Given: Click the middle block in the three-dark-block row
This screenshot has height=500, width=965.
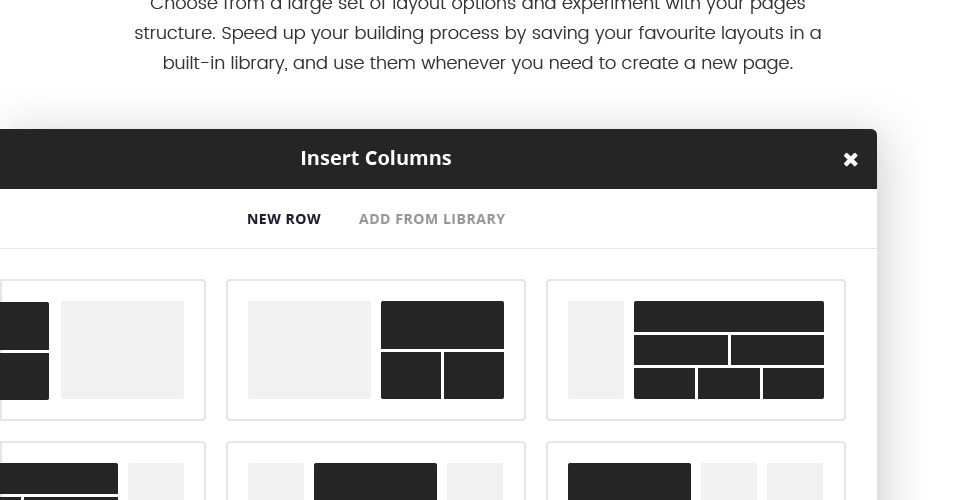Looking at the screenshot, I should pyautogui.click(x=729, y=383).
